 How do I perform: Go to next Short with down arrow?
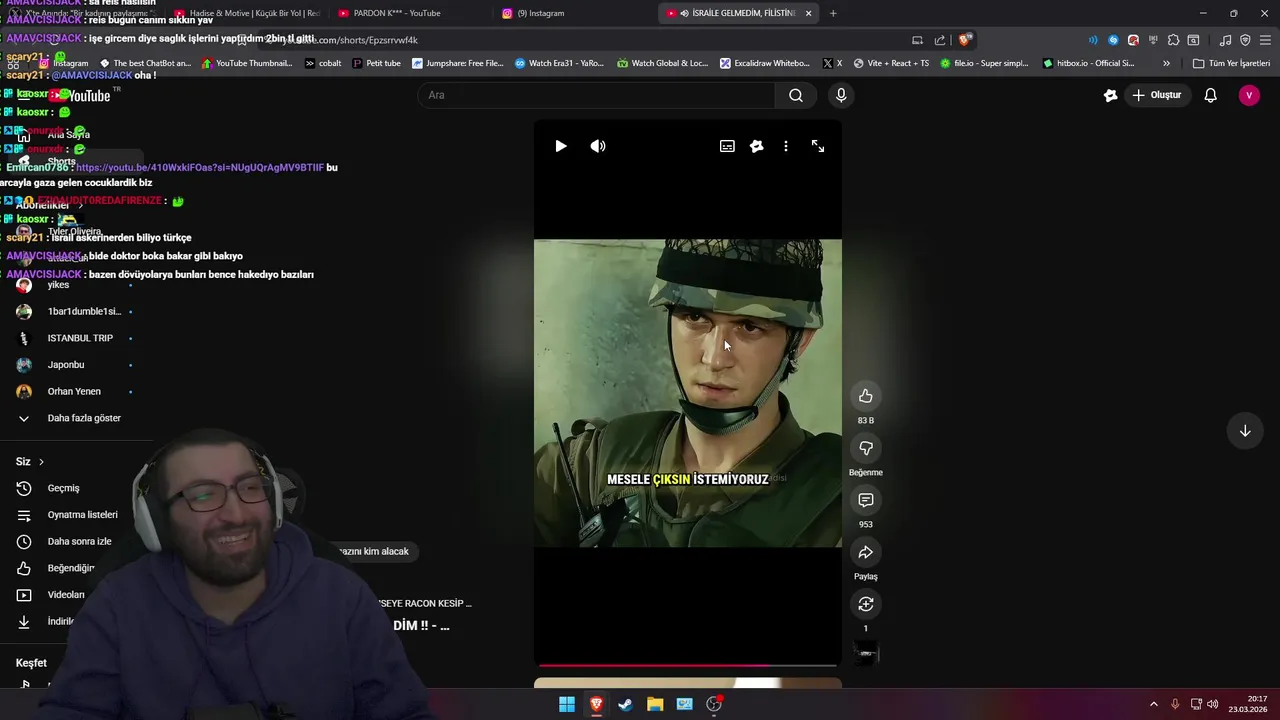click(x=1245, y=431)
